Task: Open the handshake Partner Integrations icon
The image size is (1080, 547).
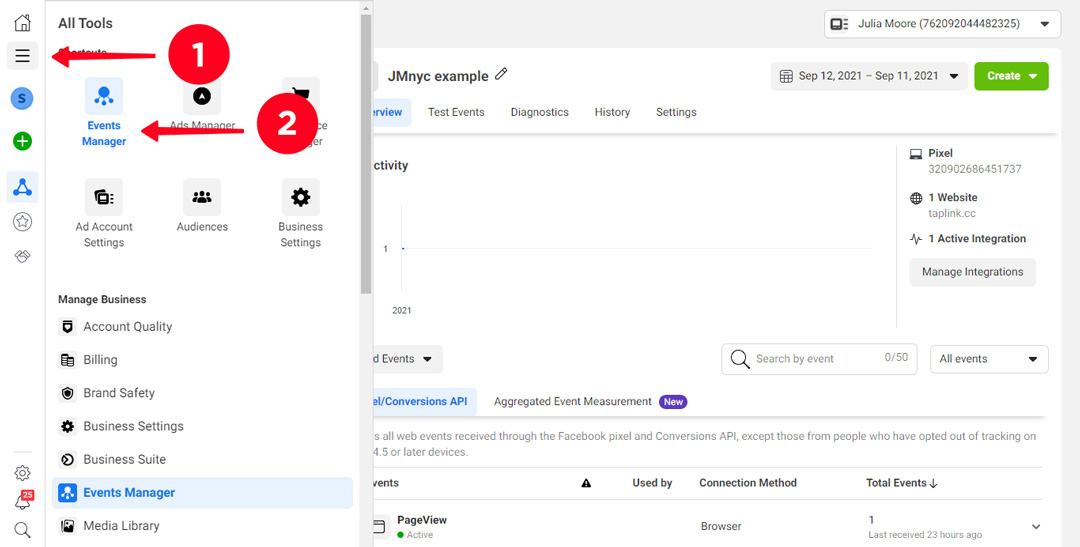Action: click(x=23, y=257)
